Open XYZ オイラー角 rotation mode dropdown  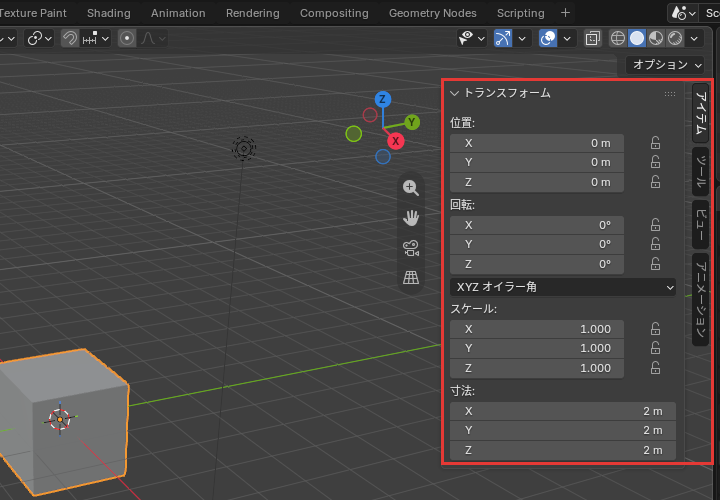[x=562, y=287]
